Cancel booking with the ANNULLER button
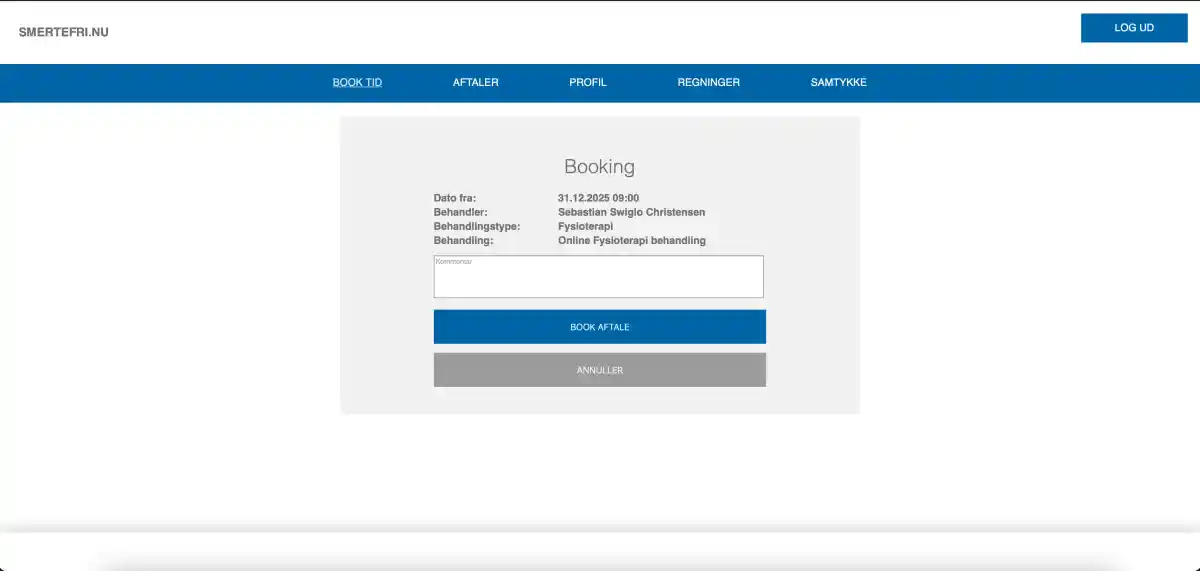The image size is (1200, 571). (600, 370)
